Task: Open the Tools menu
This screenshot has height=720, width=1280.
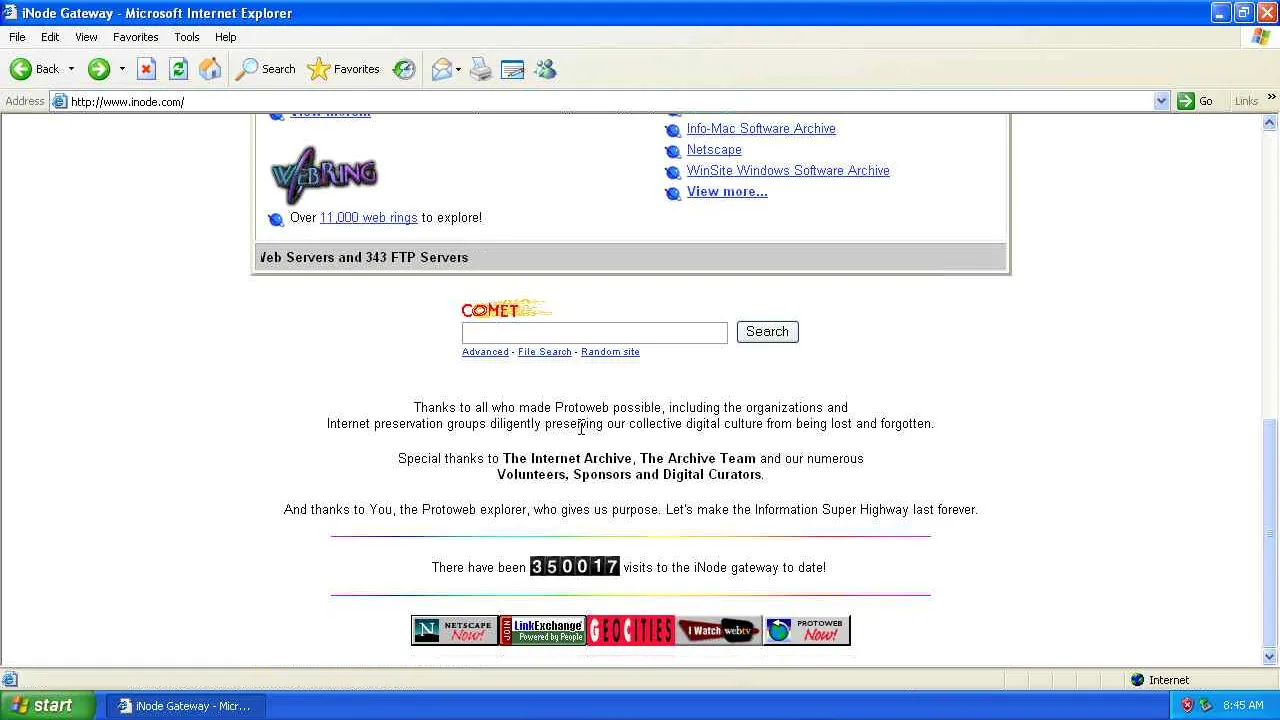Action: (x=187, y=37)
